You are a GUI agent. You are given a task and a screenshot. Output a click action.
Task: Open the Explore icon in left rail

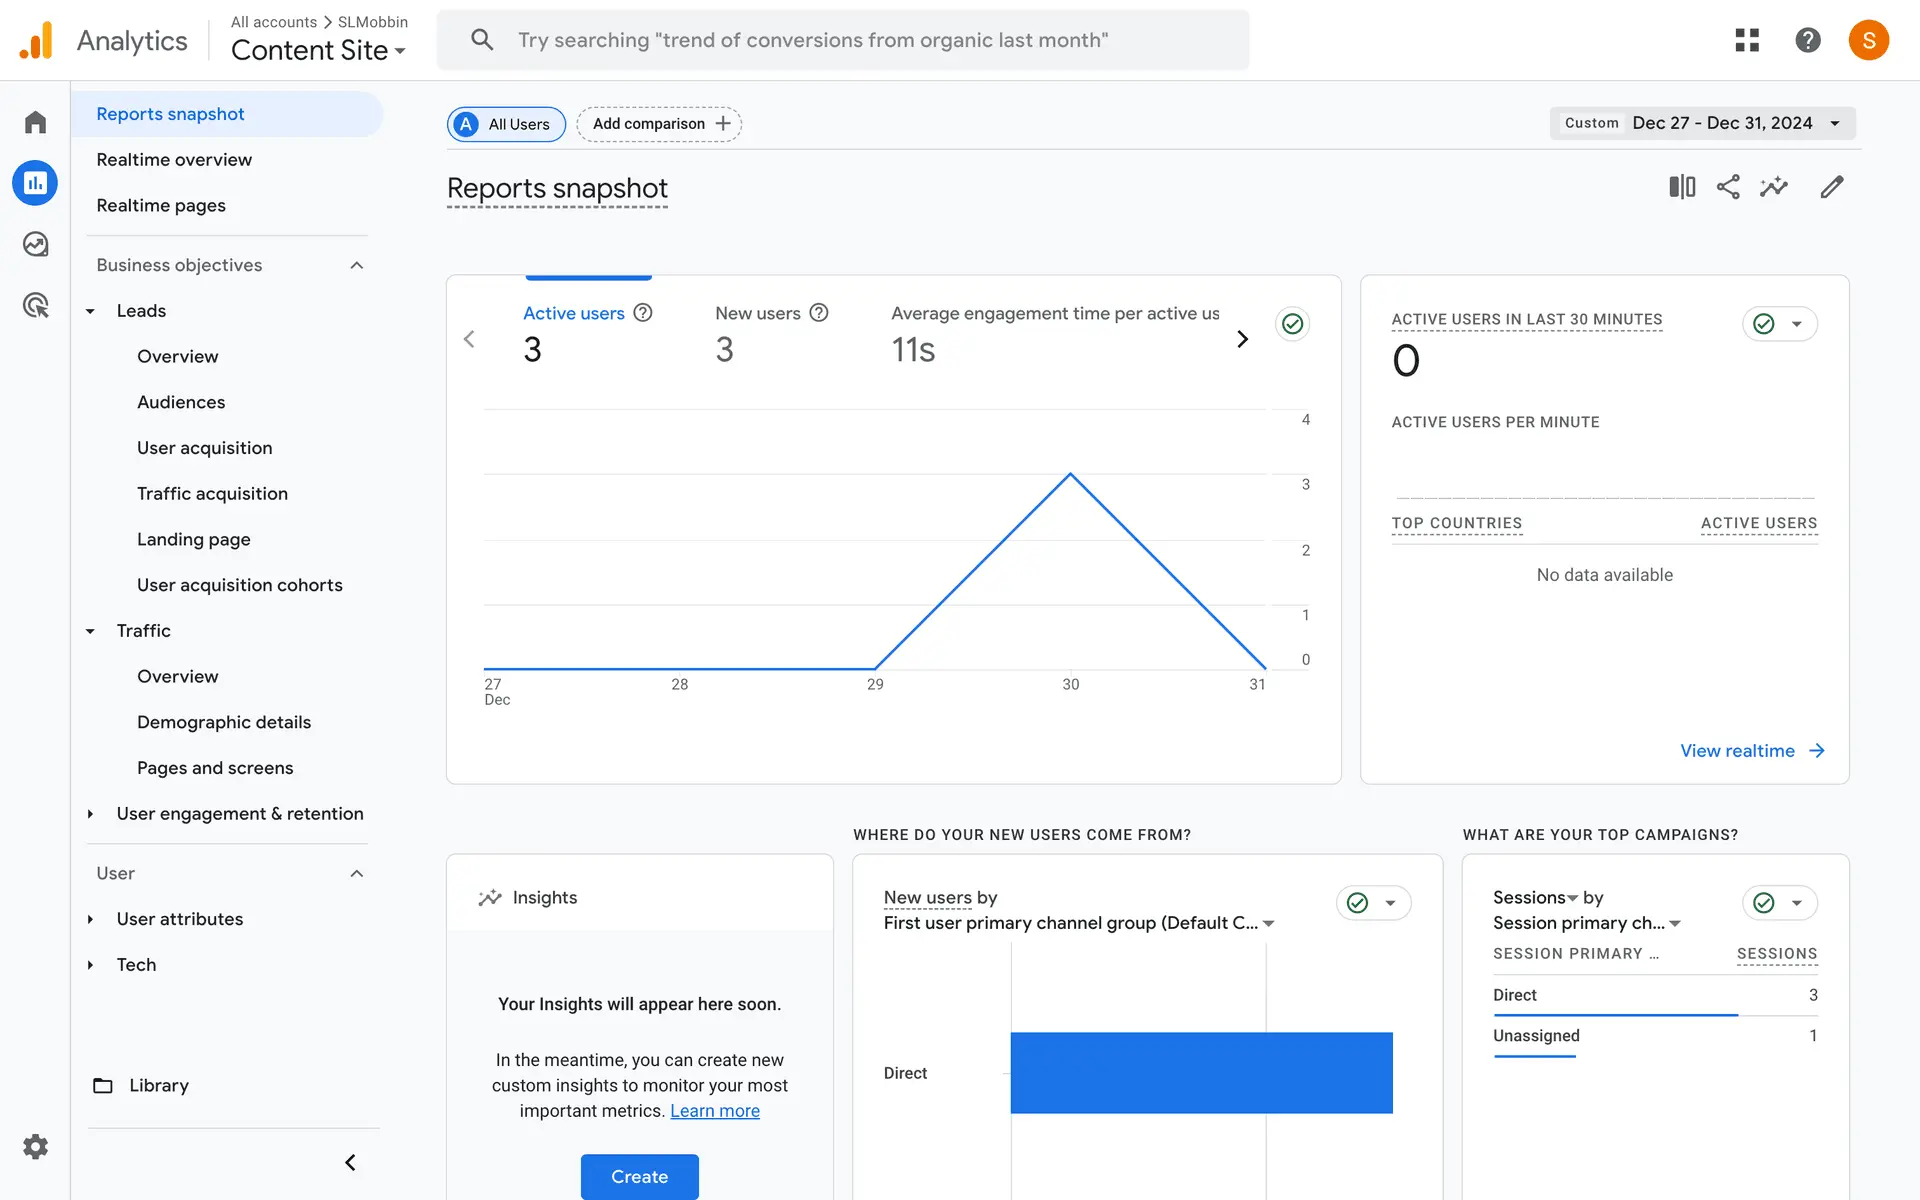tap(36, 244)
